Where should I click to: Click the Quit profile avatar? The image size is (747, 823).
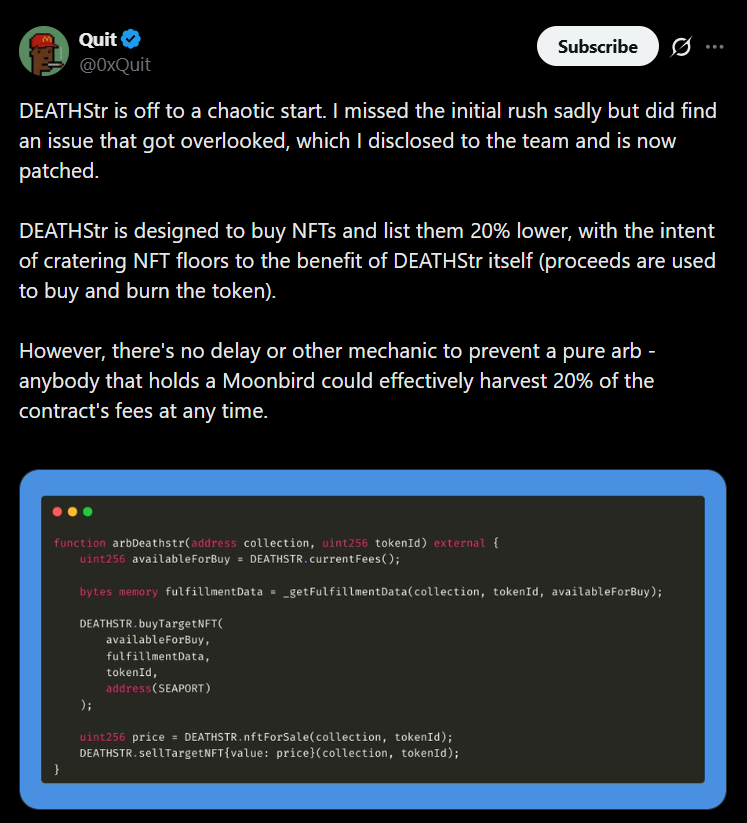44,50
